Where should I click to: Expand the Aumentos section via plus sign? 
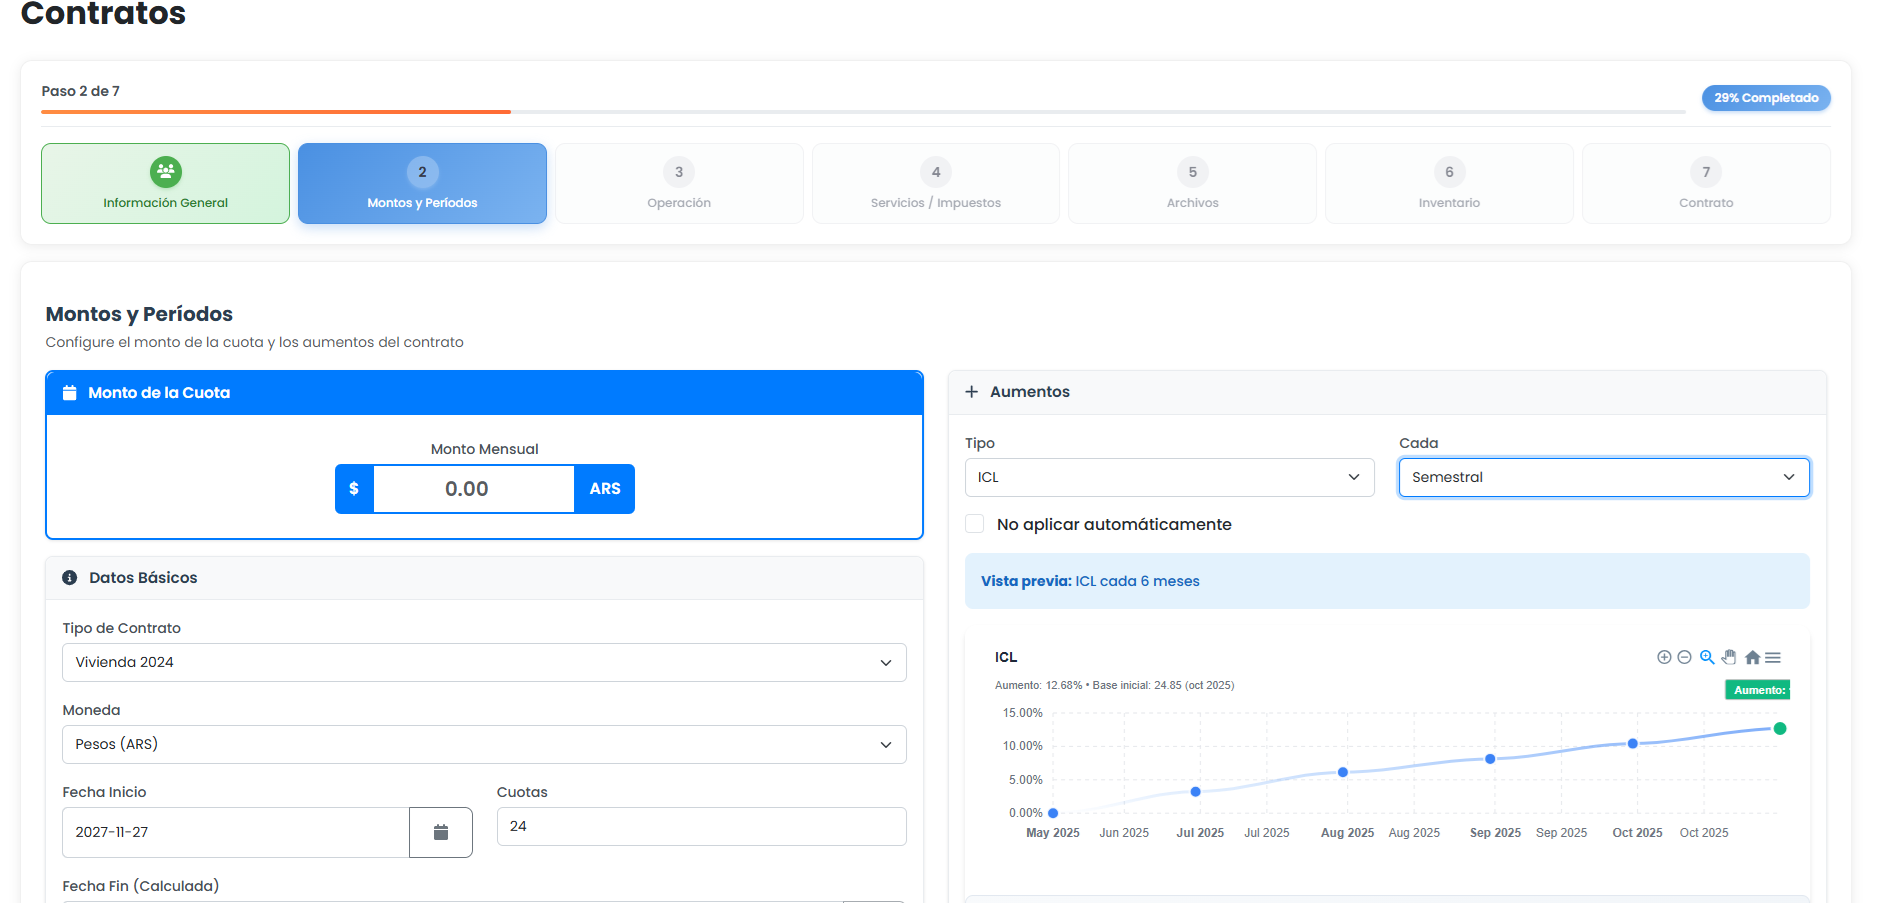click(971, 391)
